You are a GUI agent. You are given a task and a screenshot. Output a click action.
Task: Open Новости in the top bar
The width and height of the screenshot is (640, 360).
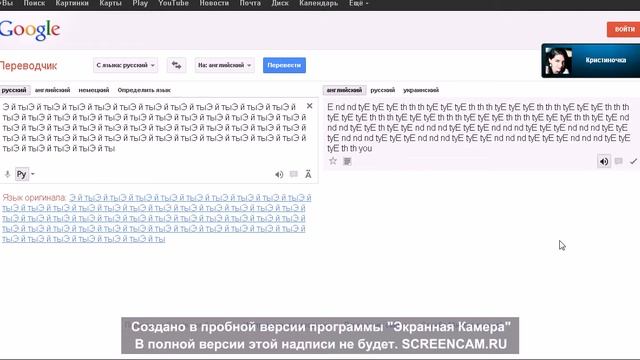[x=214, y=3]
